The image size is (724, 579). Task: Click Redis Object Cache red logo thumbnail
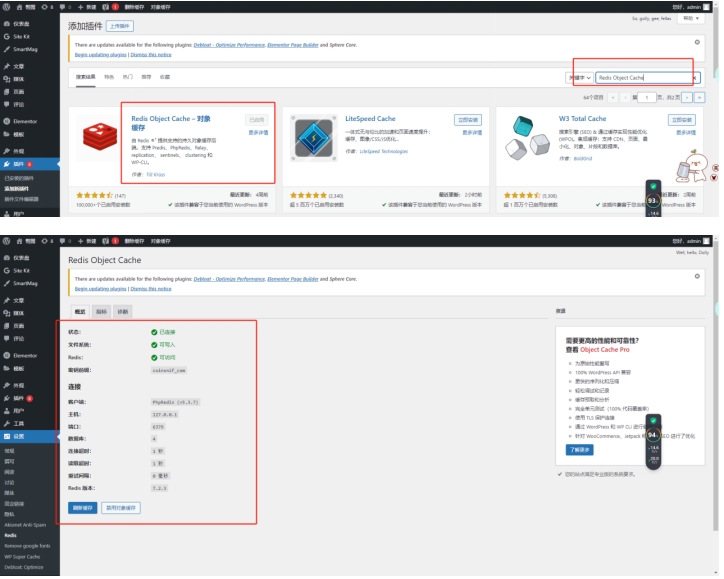[x=99, y=138]
